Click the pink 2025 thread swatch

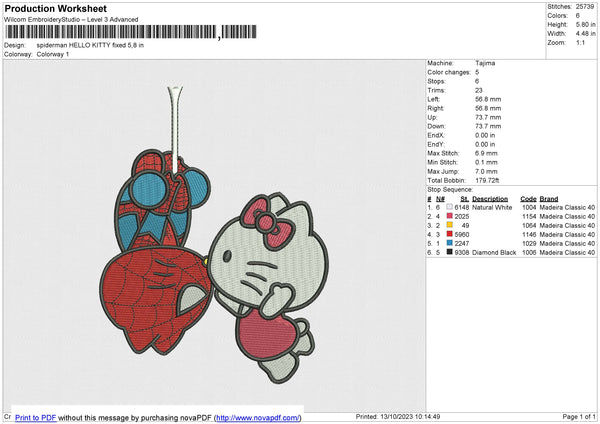point(449,216)
